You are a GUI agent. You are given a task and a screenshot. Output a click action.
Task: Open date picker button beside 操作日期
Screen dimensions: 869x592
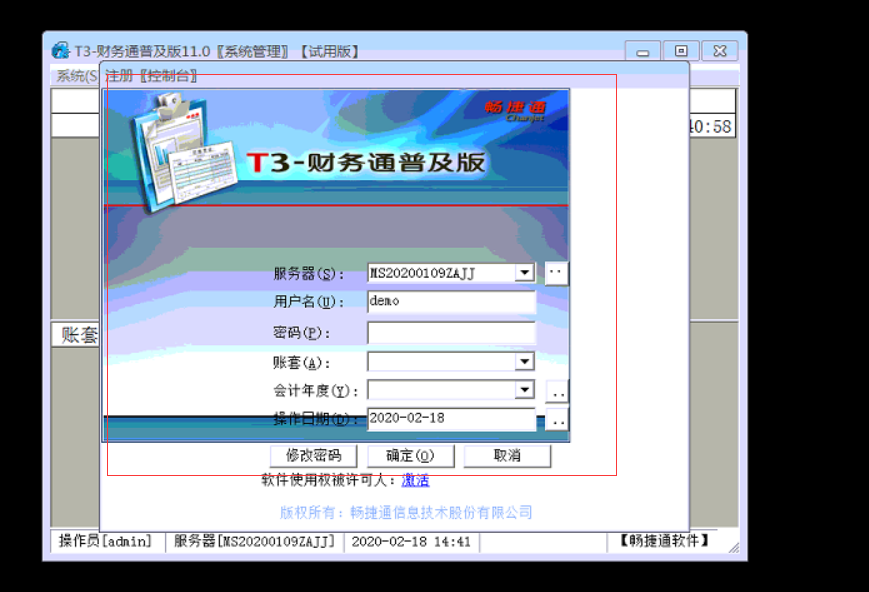[x=558, y=420]
